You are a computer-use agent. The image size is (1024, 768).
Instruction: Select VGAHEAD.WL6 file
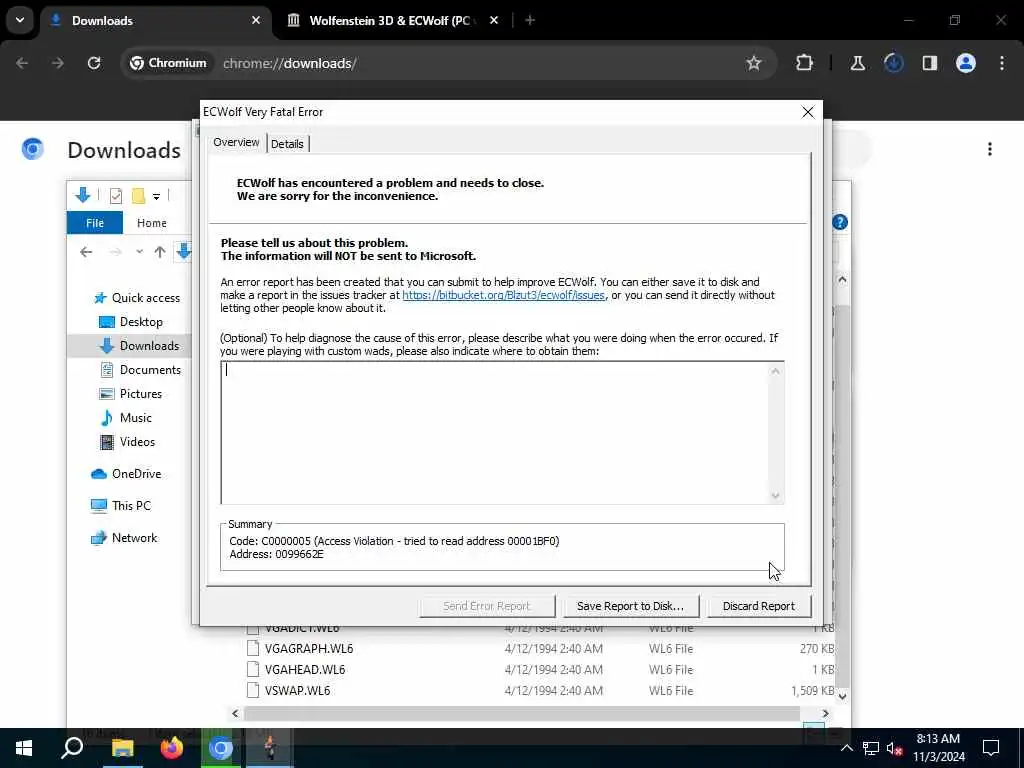point(305,670)
